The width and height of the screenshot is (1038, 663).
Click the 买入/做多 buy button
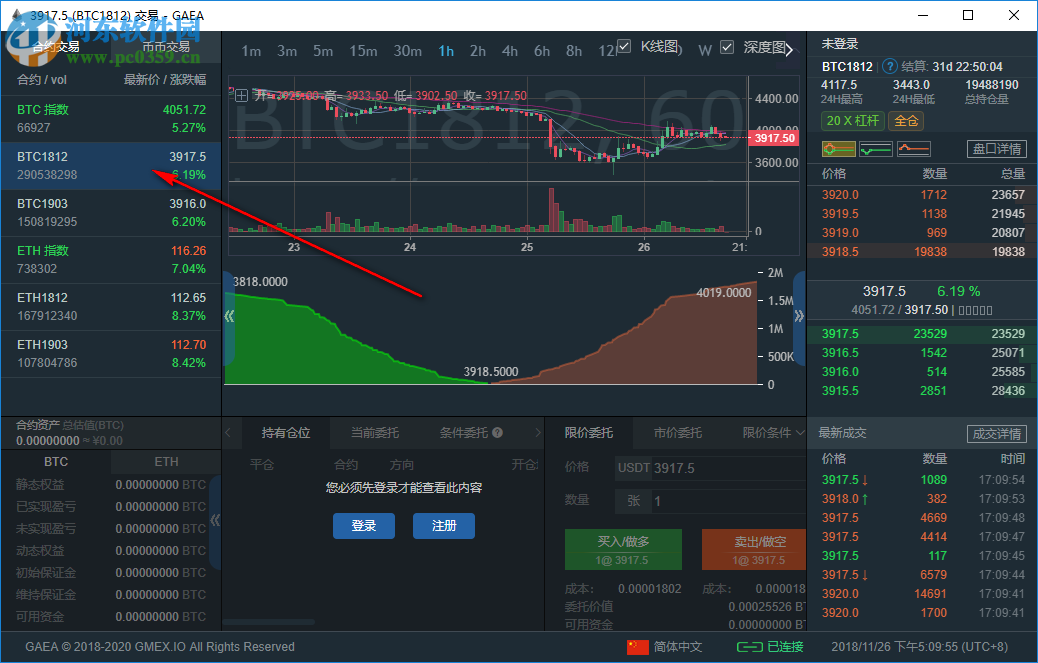(x=623, y=550)
